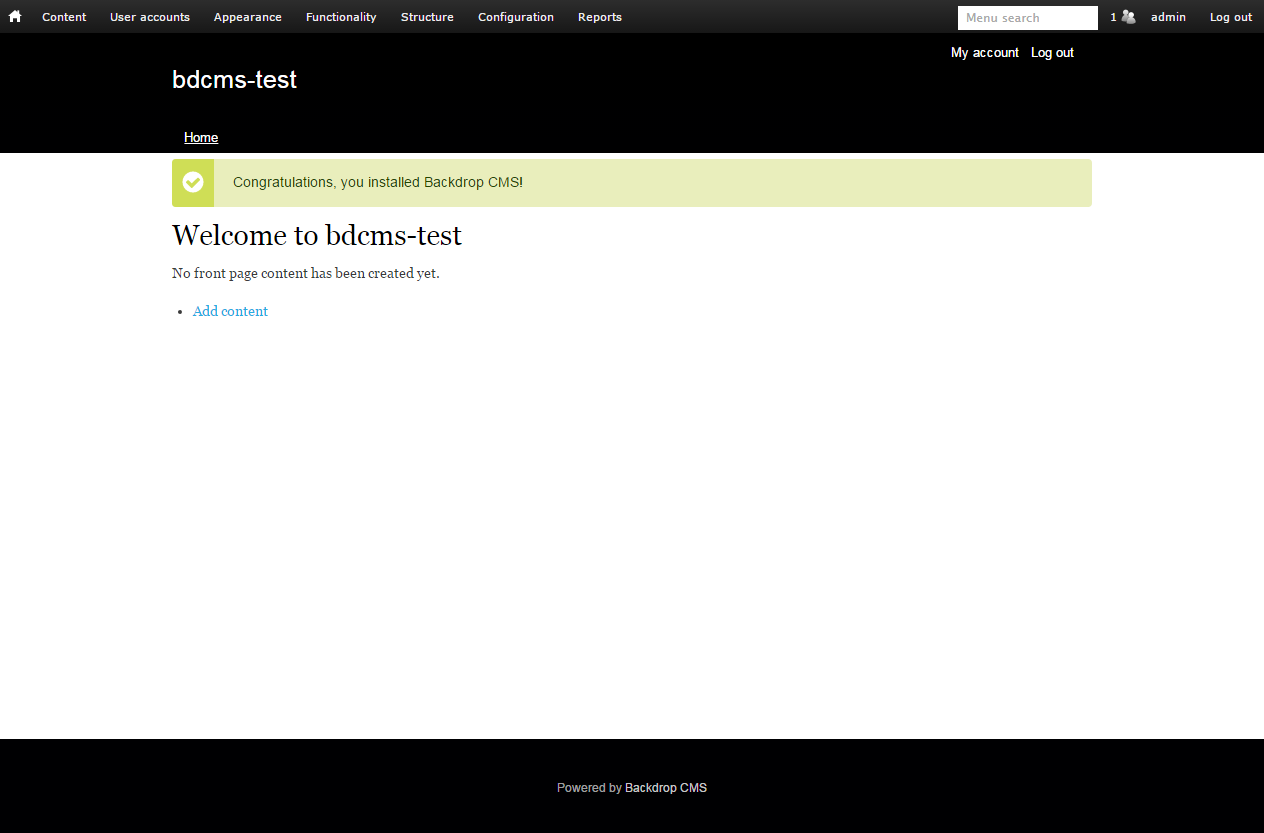1264x833 pixels.
Task: Click the 'No front page content' text
Action: tap(306, 273)
